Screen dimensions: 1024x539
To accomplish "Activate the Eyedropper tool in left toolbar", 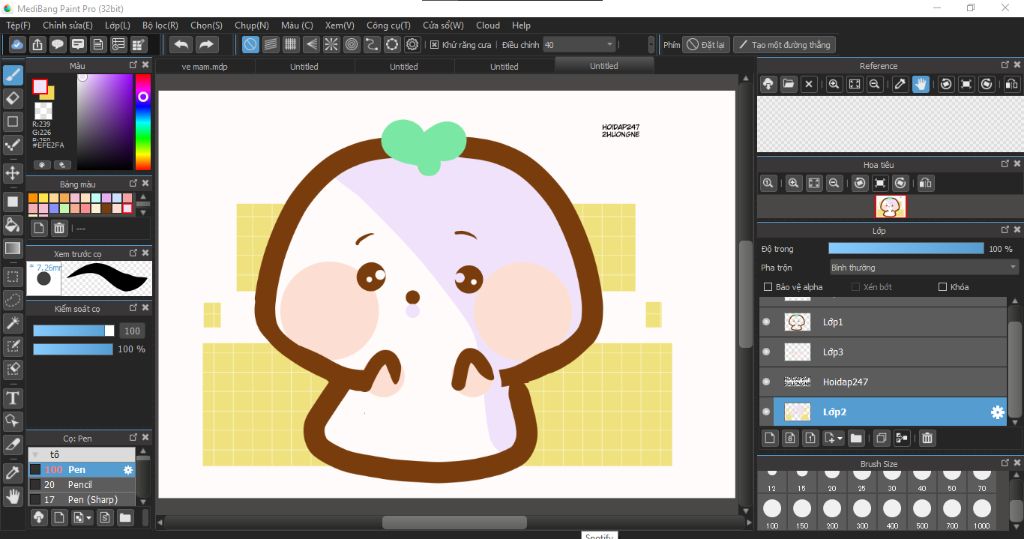I will [13, 471].
